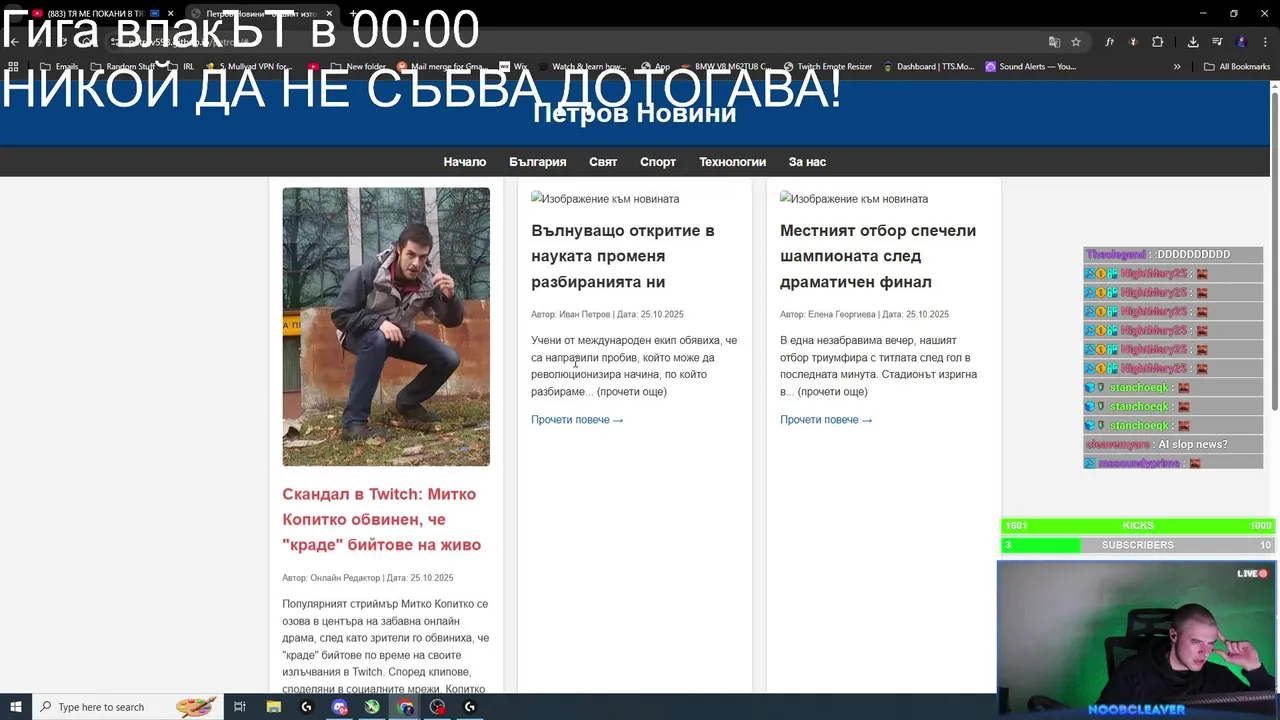This screenshot has width=1280, height=720.
Task: Click the paint palette icon in search box
Action: tap(196, 707)
